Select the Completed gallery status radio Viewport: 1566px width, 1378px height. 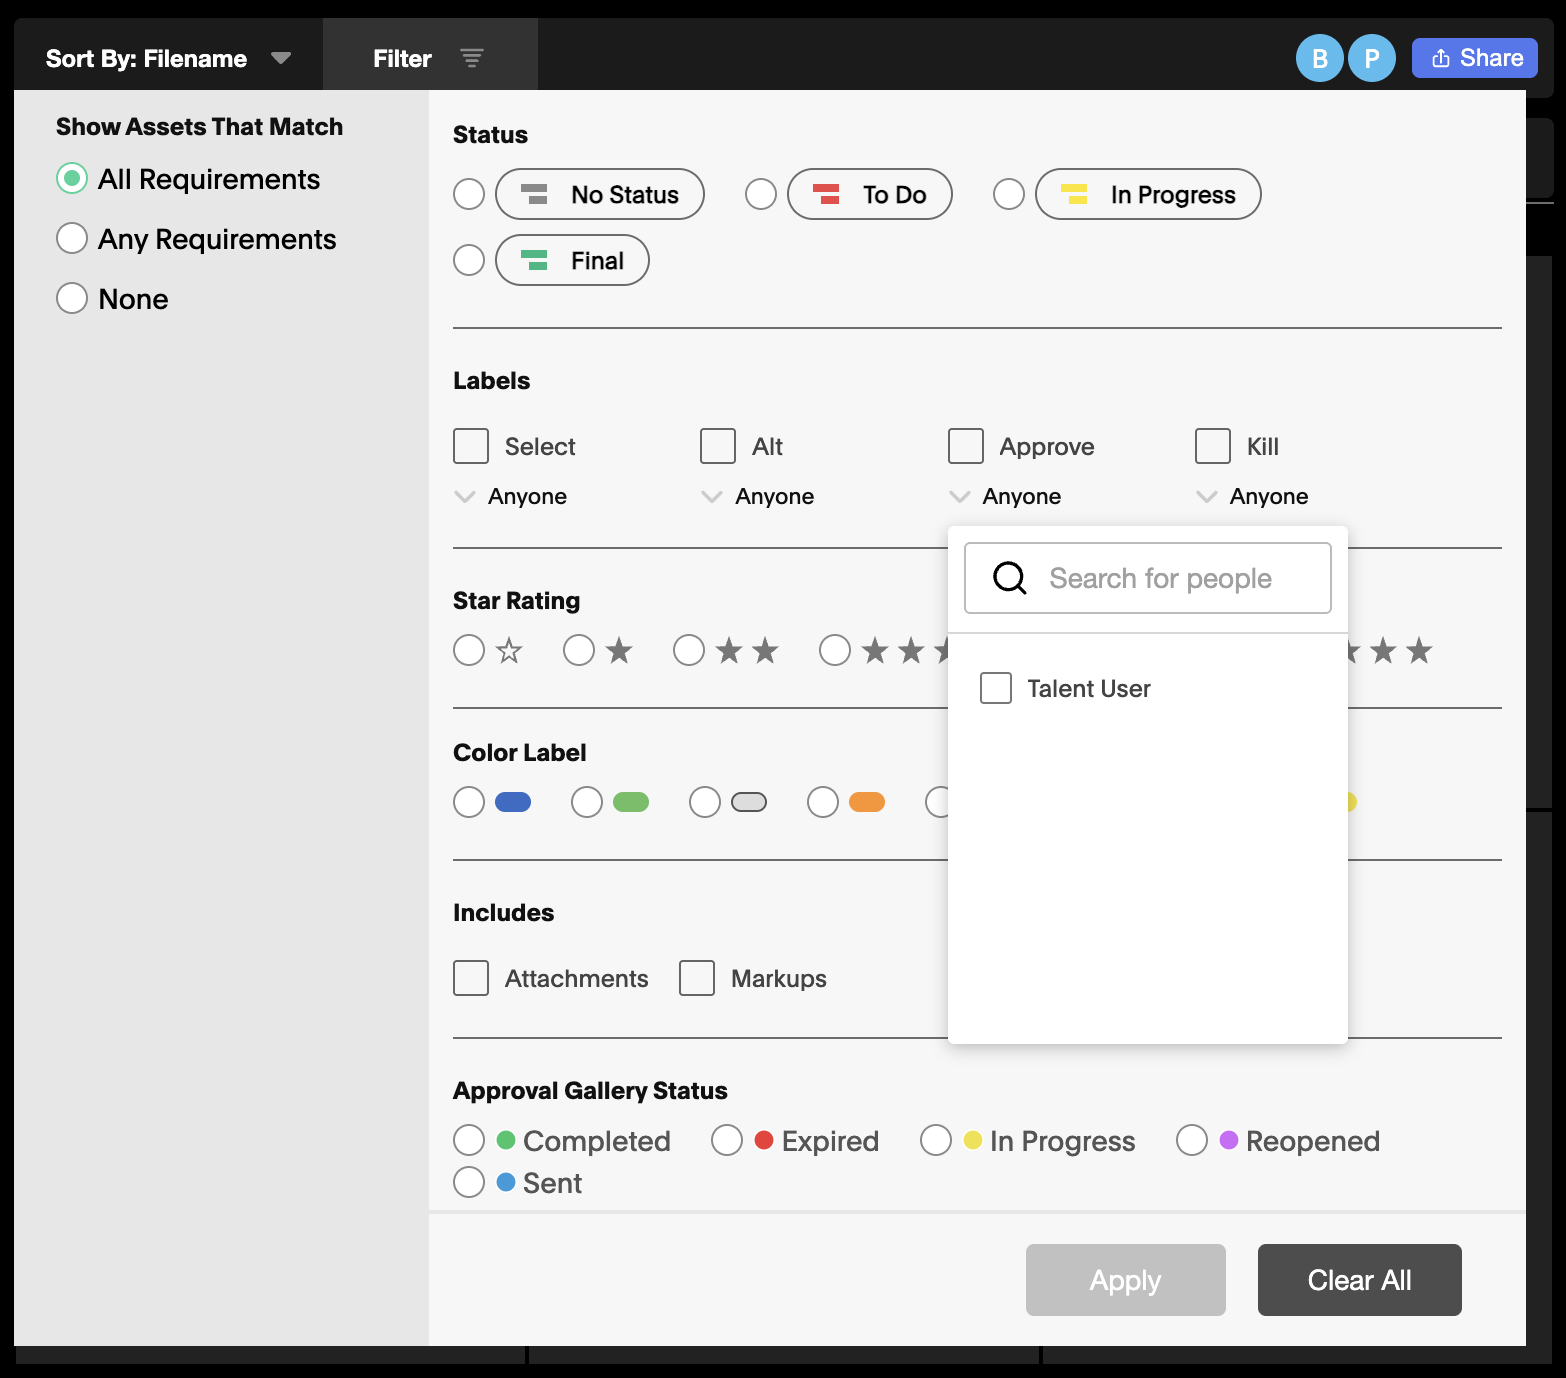469,1140
